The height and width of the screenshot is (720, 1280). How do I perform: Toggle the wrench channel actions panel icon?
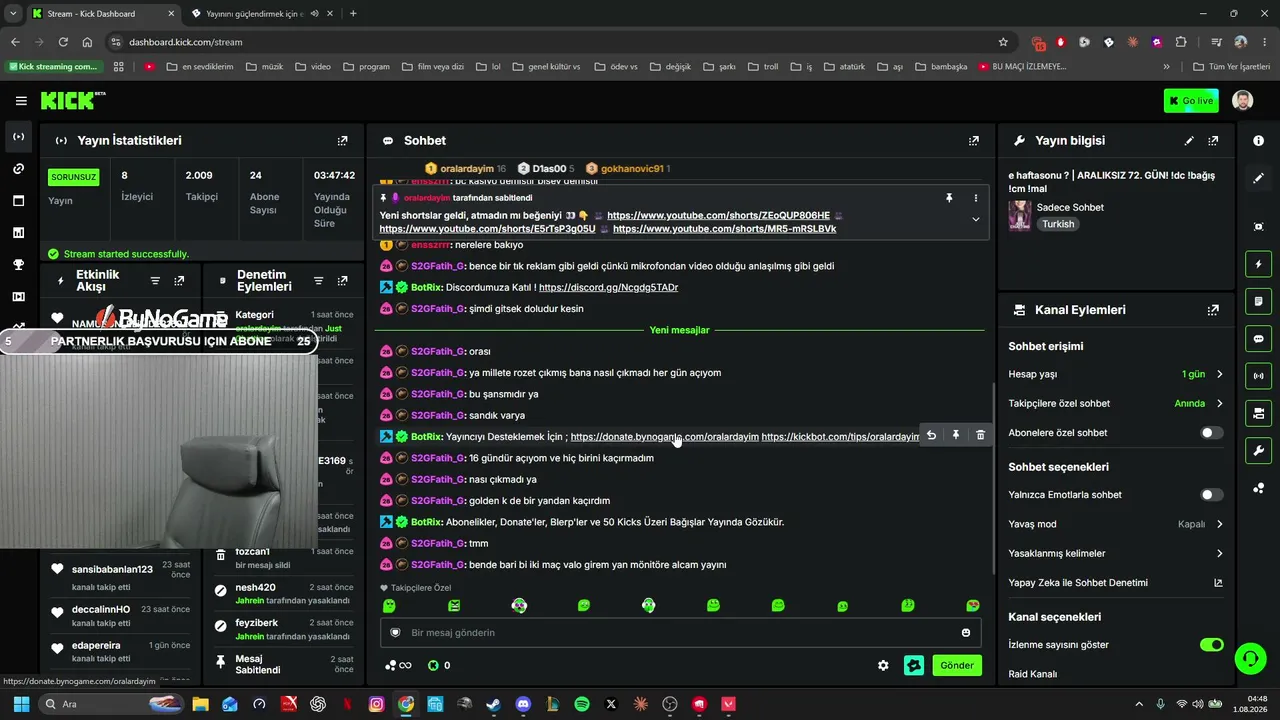[1258, 450]
